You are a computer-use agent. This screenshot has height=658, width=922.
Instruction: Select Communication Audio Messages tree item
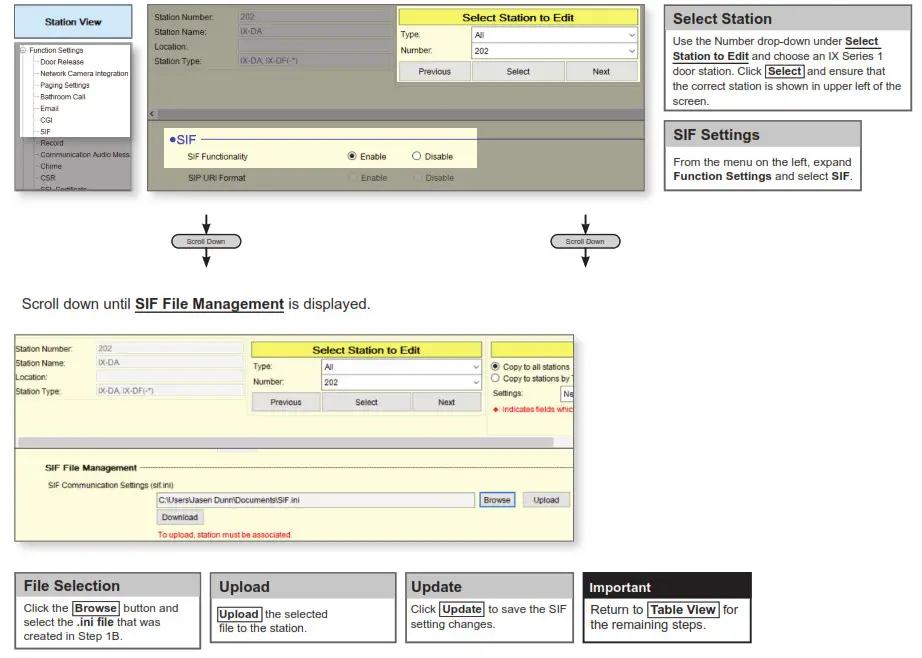pos(85,155)
